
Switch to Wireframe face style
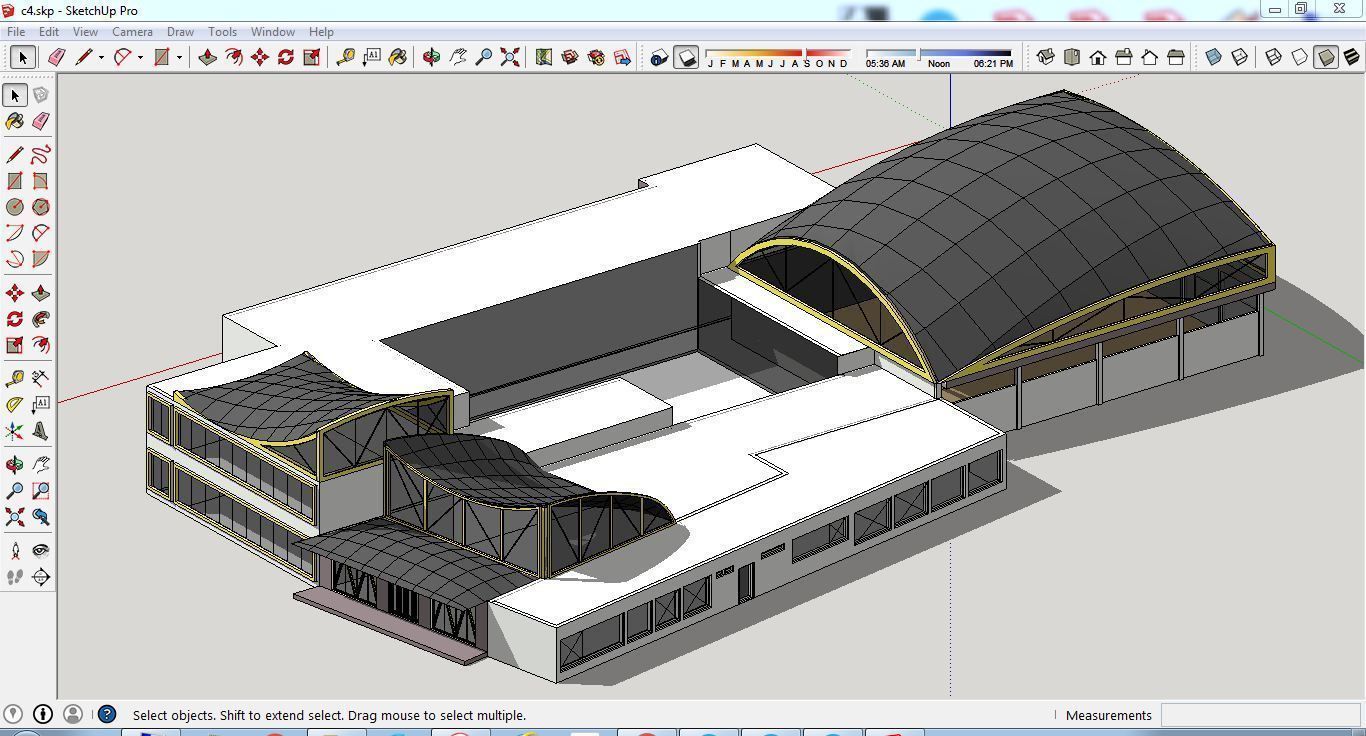click(x=1274, y=57)
